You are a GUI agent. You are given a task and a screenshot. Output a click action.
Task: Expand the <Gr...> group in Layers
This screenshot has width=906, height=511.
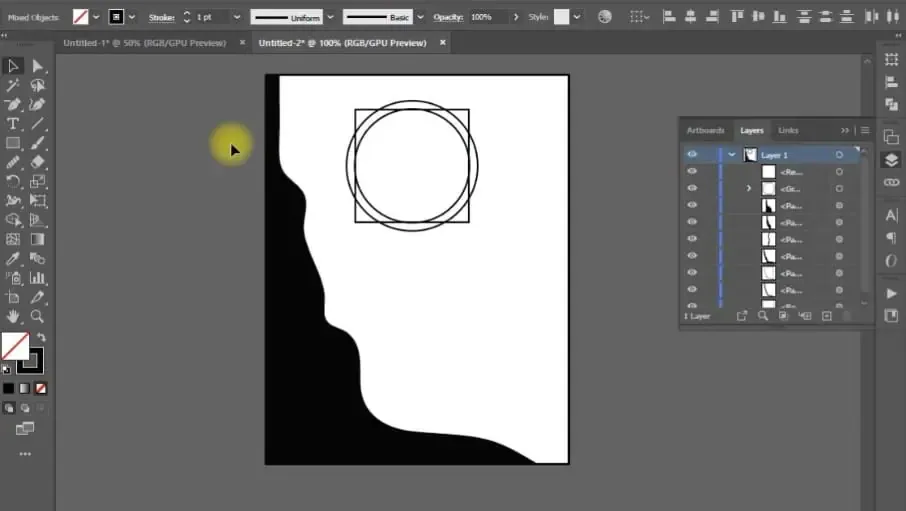pos(749,189)
